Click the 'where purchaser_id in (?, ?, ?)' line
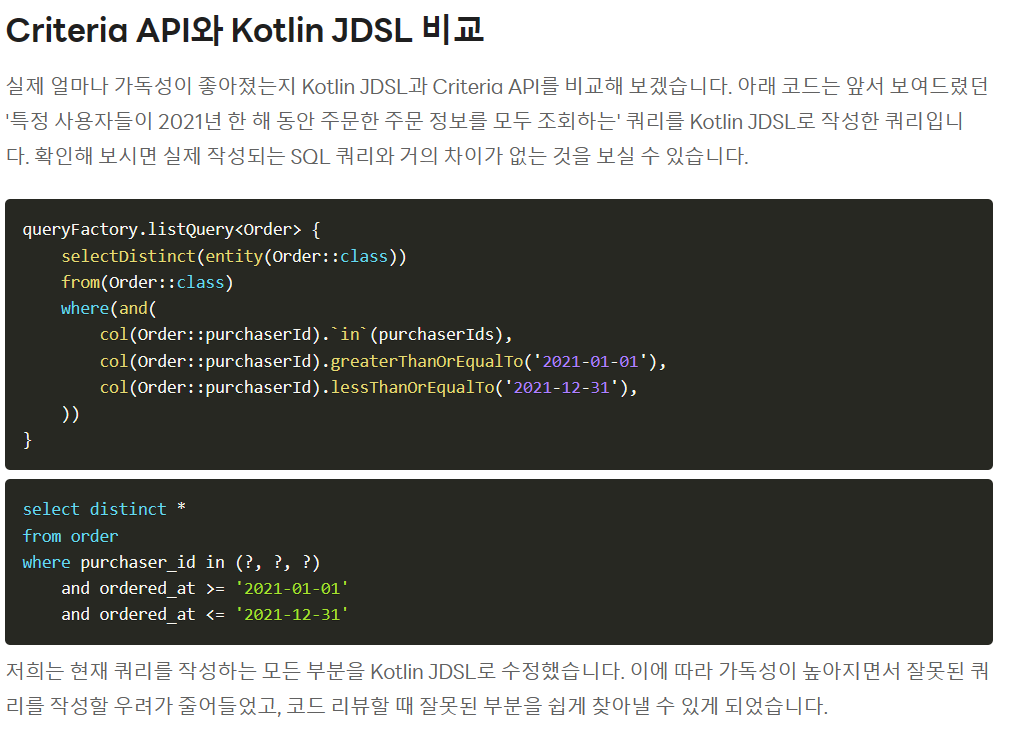1011x729 pixels. point(171,563)
